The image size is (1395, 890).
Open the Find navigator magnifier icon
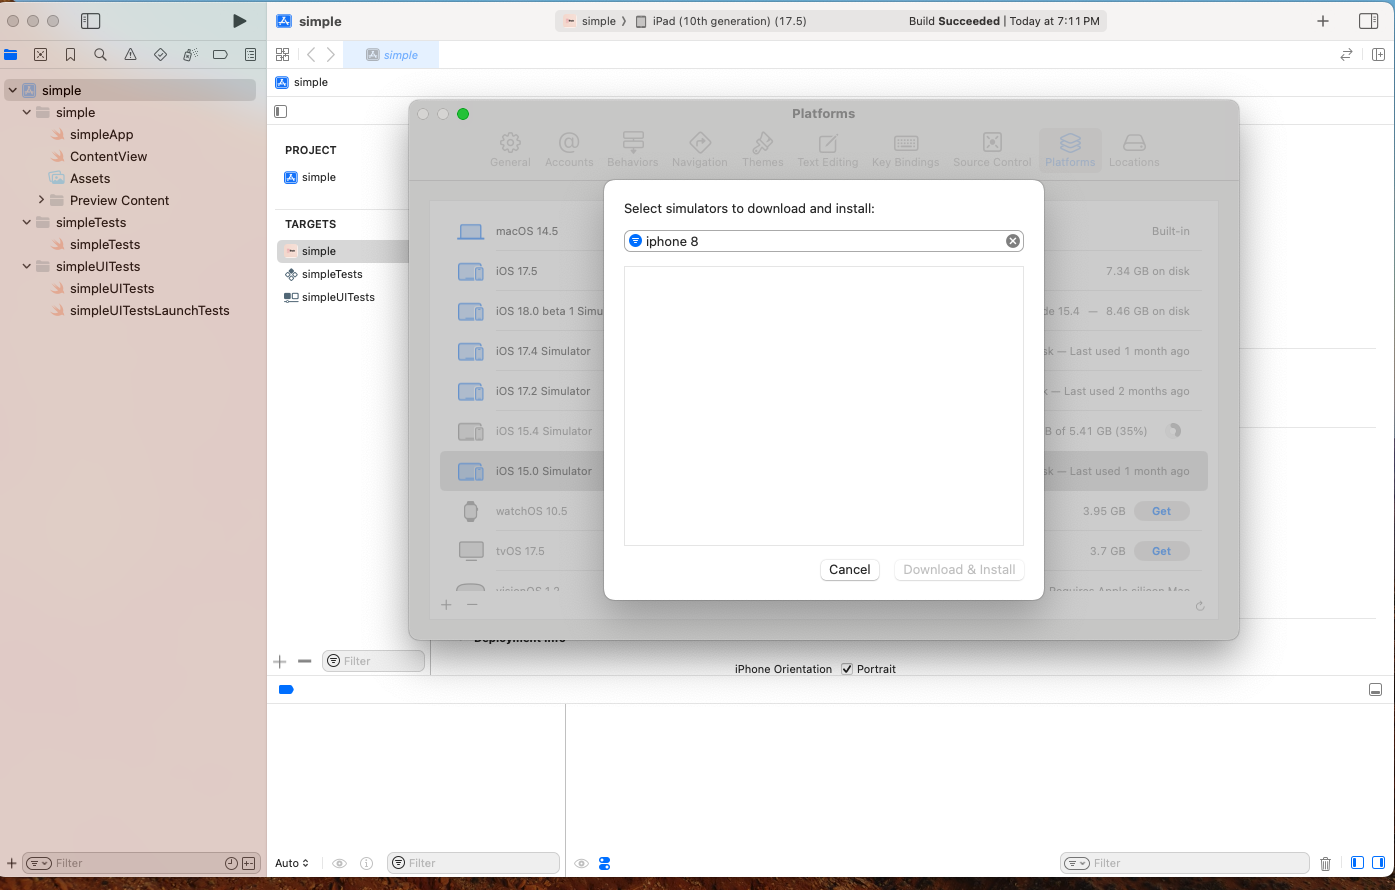(100, 55)
